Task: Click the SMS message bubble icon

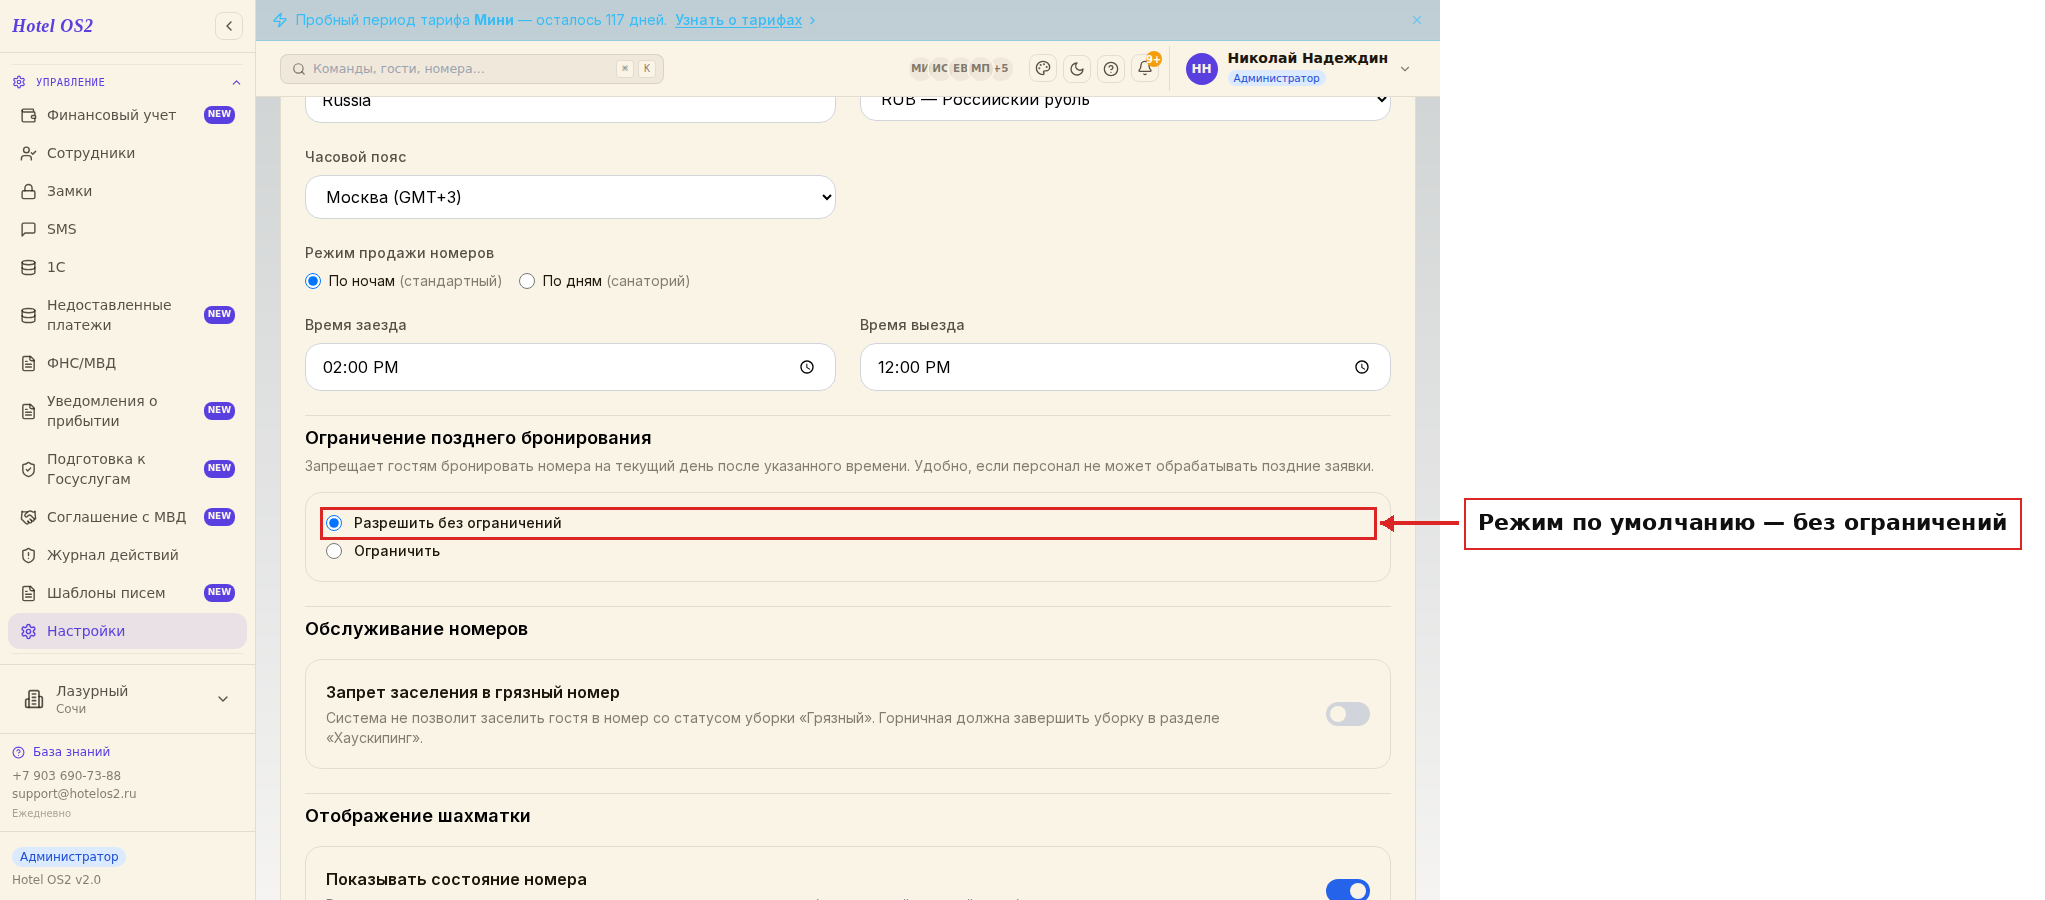Action: point(29,229)
